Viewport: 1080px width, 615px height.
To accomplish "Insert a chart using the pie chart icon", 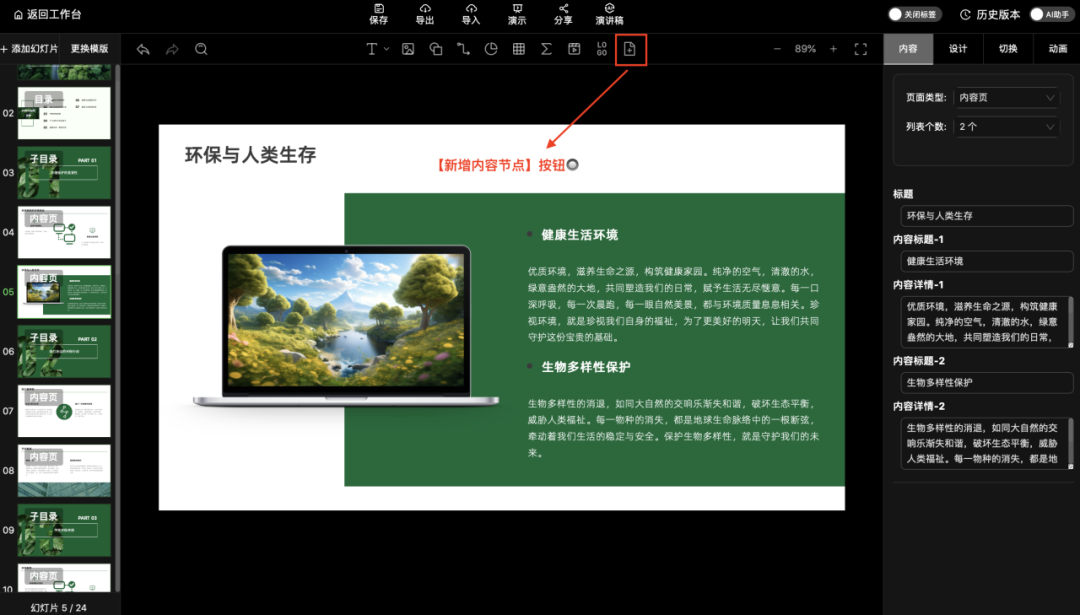I will coord(492,48).
